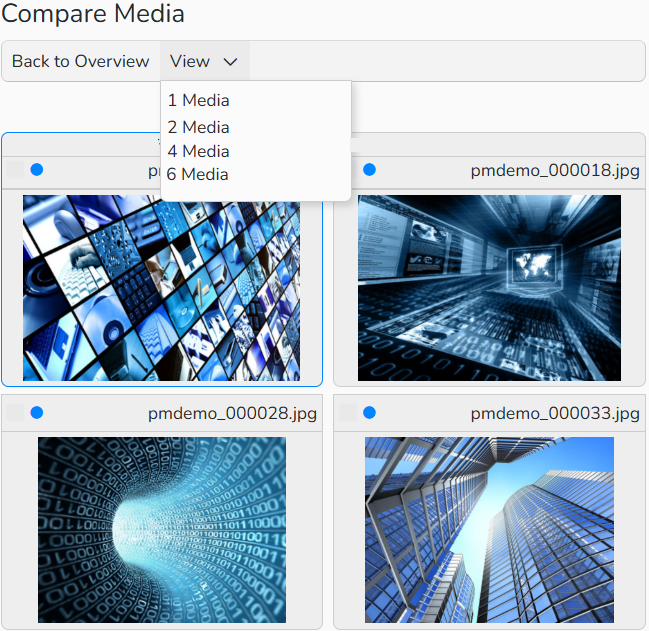Viewport: 649px width, 631px height.
Task: Open the View dropdown menu
Action: [204, 61]
